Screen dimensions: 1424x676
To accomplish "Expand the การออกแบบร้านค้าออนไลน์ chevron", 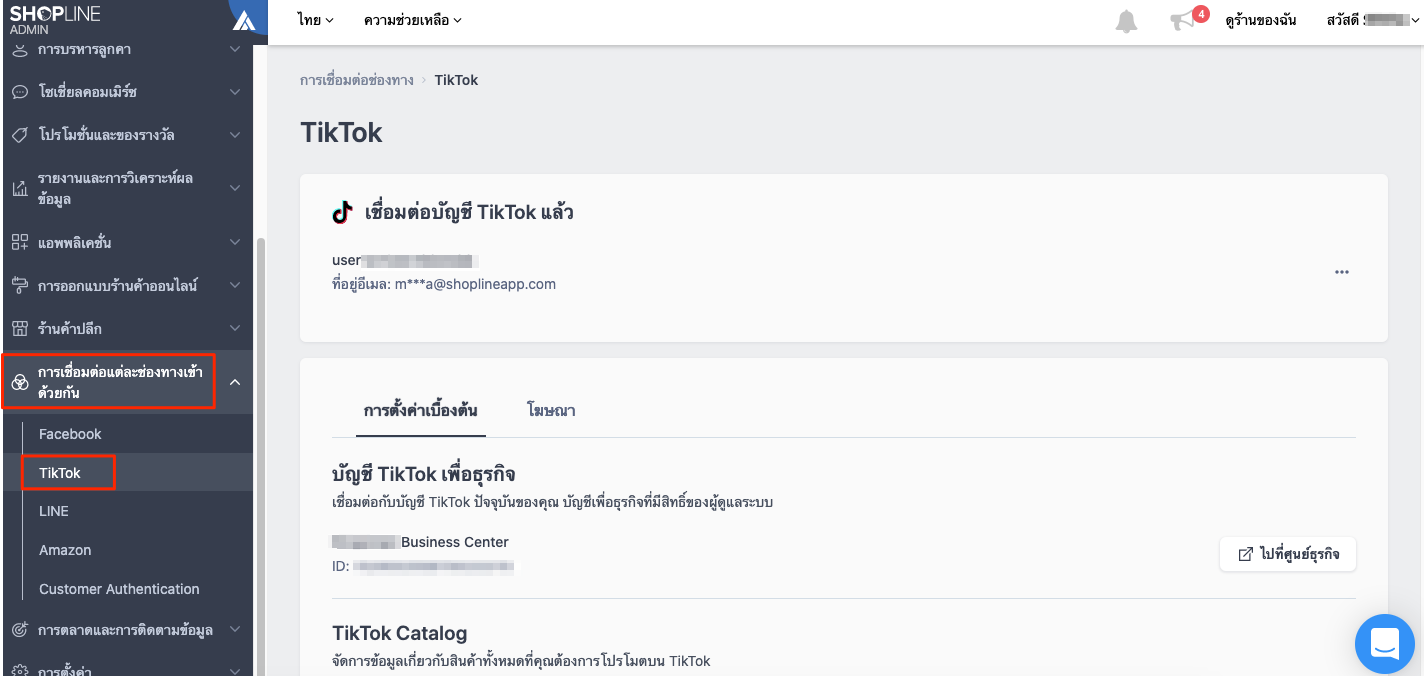I will pyautogui.click(x=235, y=285).
